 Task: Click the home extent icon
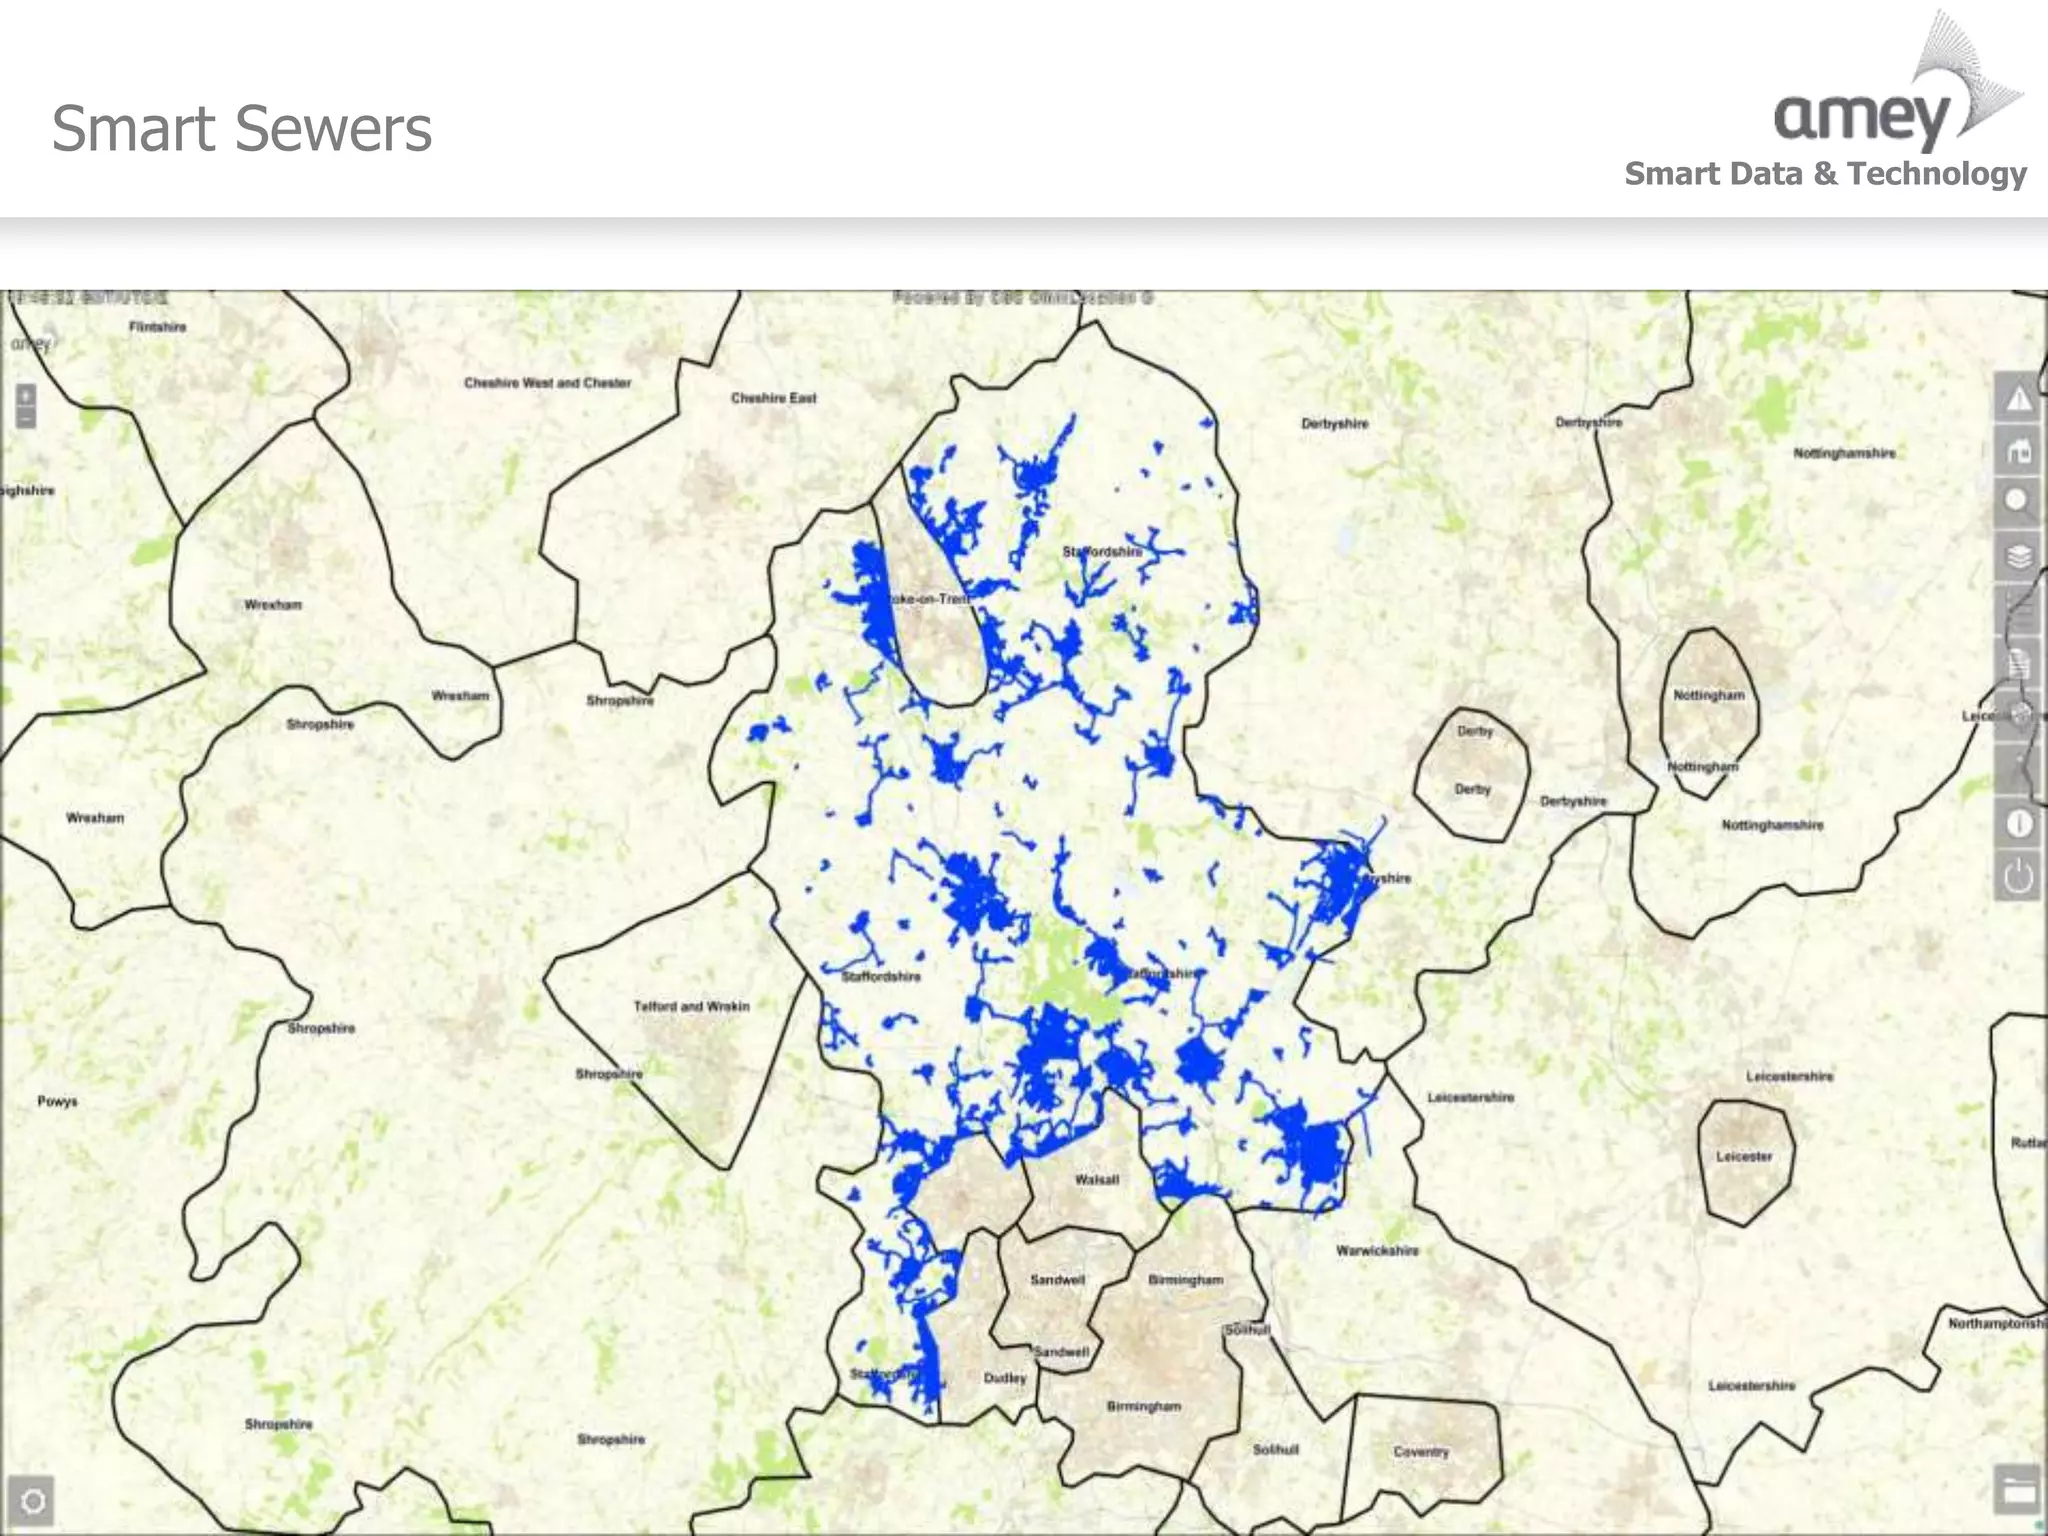click(2018, 451)
